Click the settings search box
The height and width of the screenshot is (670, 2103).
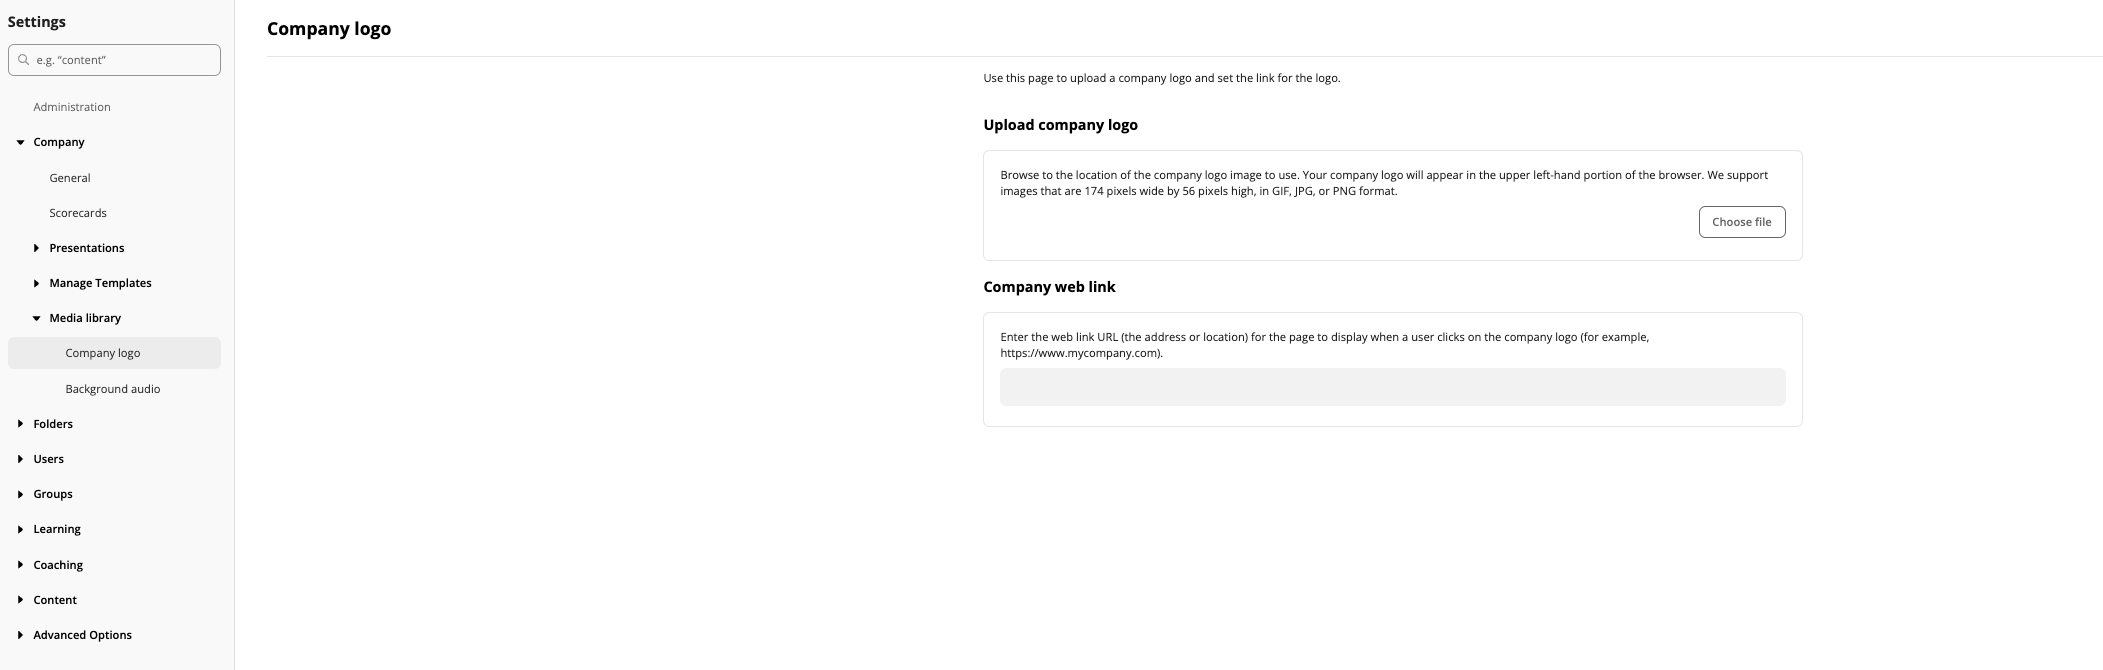(x=114, y=59)
